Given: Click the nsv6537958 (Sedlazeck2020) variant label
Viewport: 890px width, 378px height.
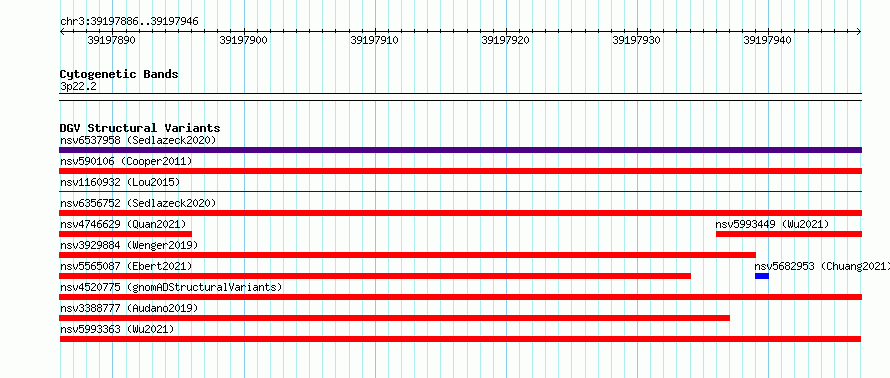Looking at the screenshot, I should (138, 140).
